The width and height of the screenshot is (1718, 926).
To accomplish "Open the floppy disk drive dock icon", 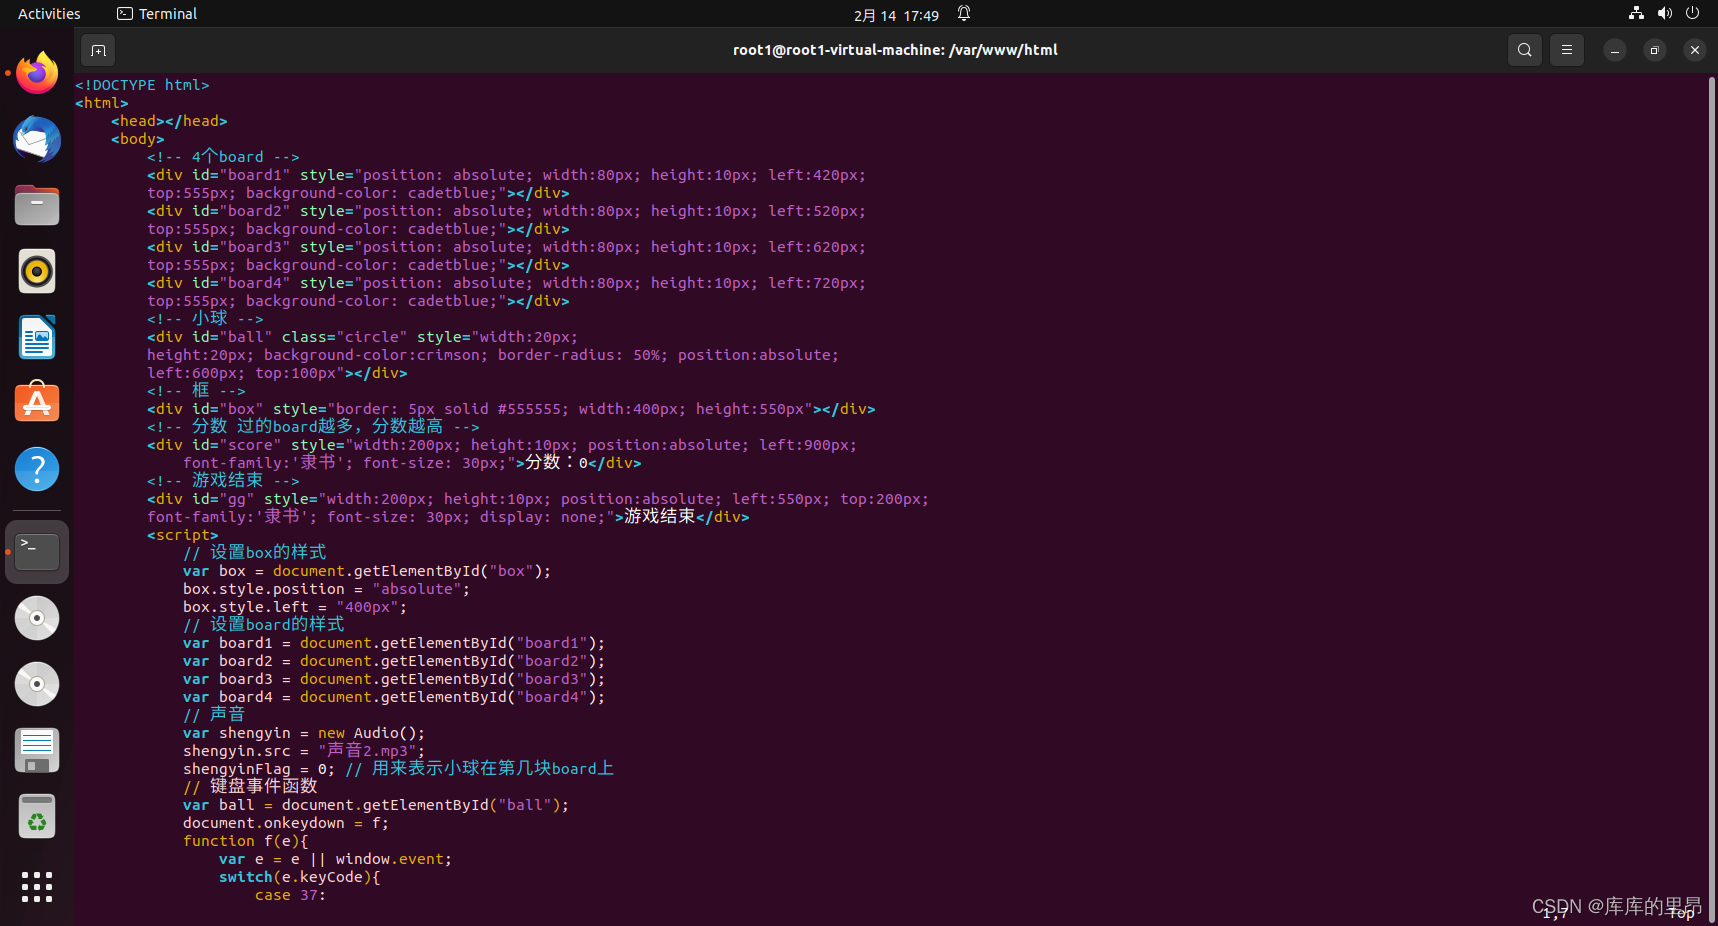I will click(37, 750).
